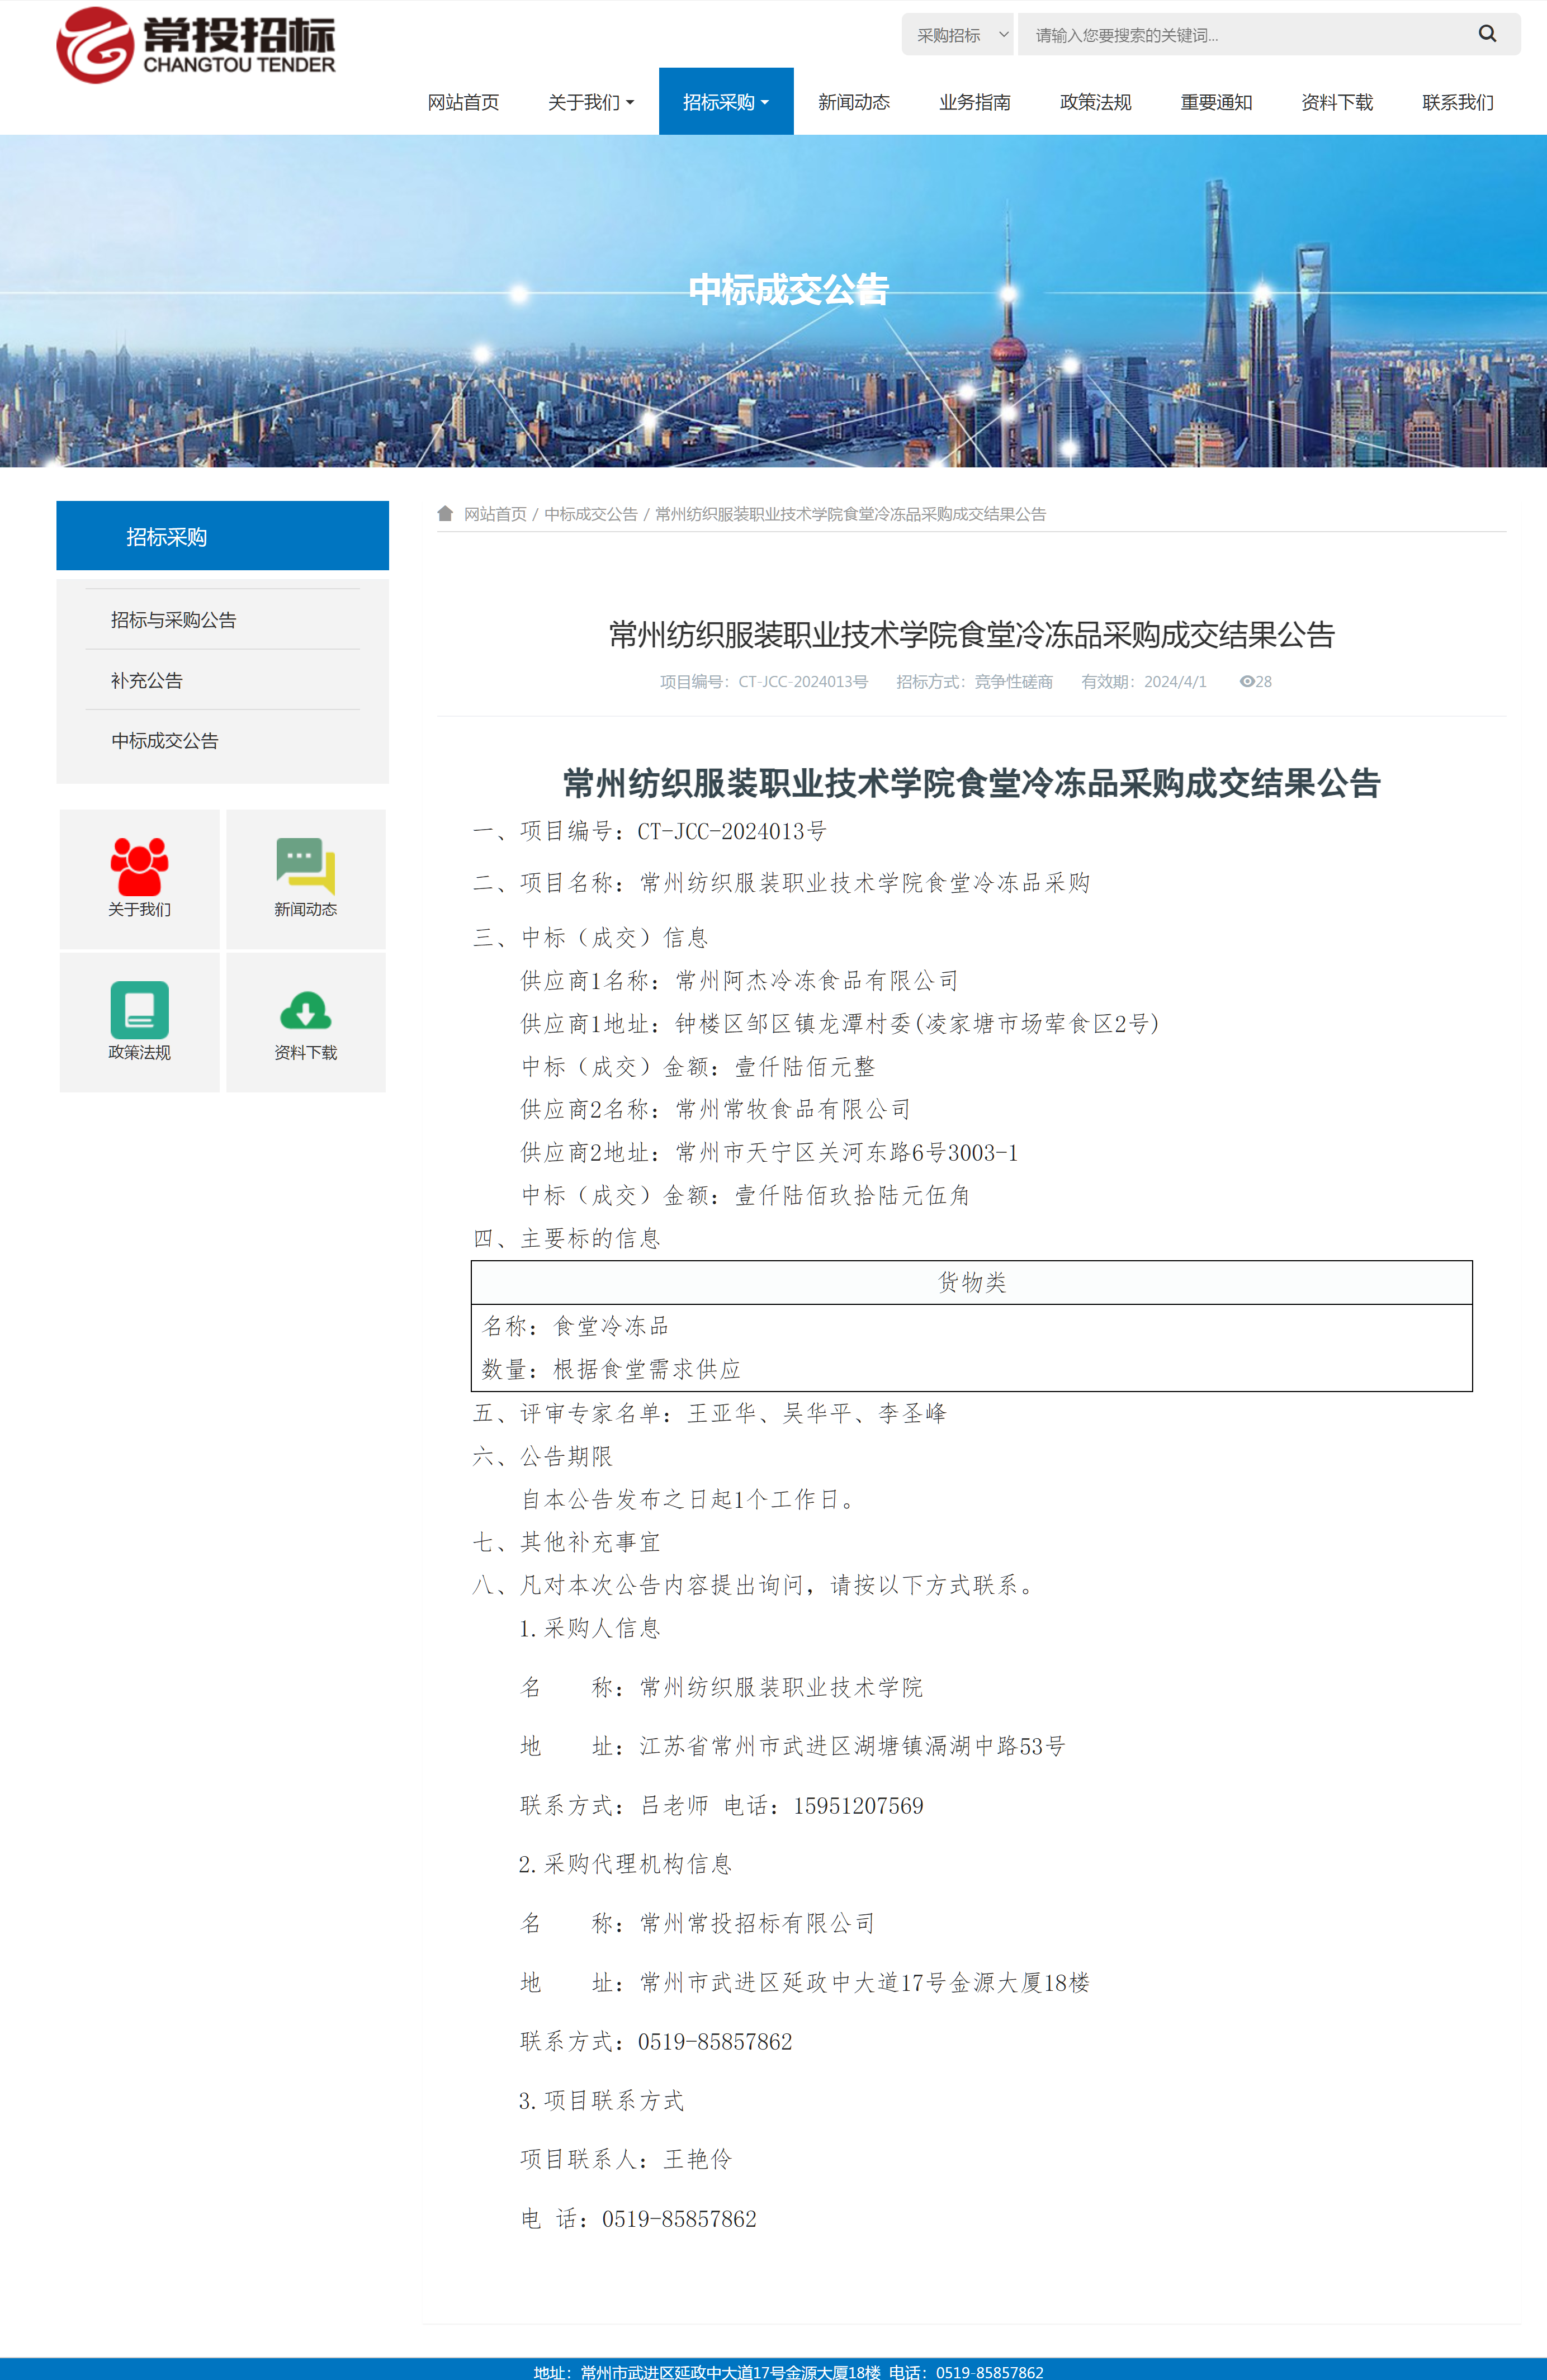Viewport: 1547px width, 2380px height.
Task: Click 中标成交公告 in the breadcrumb
Action: [x=590, y=514]
